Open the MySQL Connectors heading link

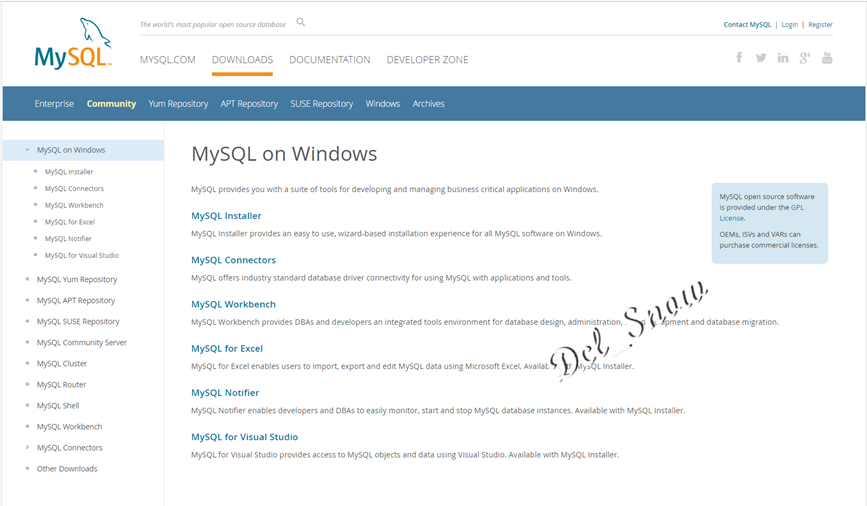[233, 260]
